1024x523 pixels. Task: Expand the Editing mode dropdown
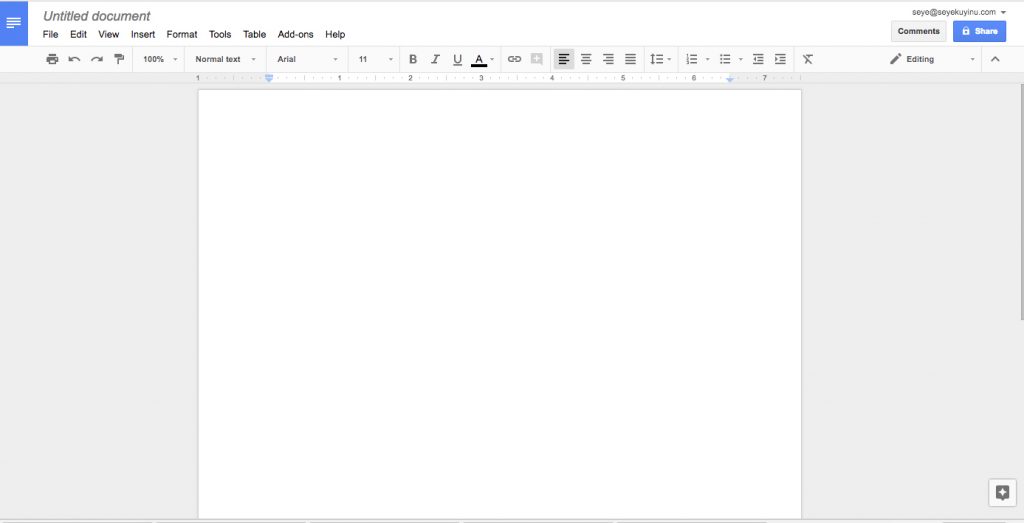(x=933, y=59)
